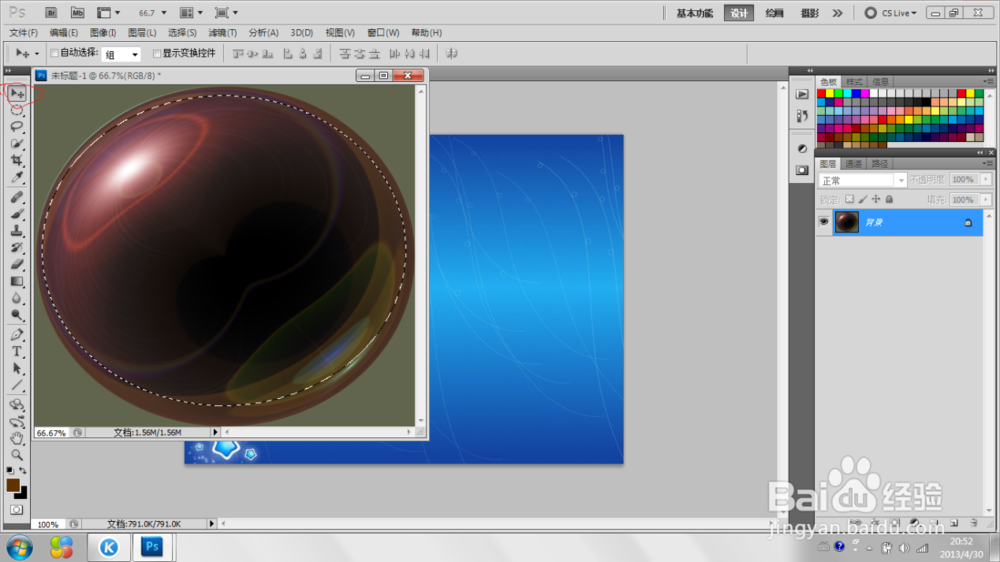This screenshot has width=1000, height=562.
Task: Select the Crop tool
Action: pos(17,160)
